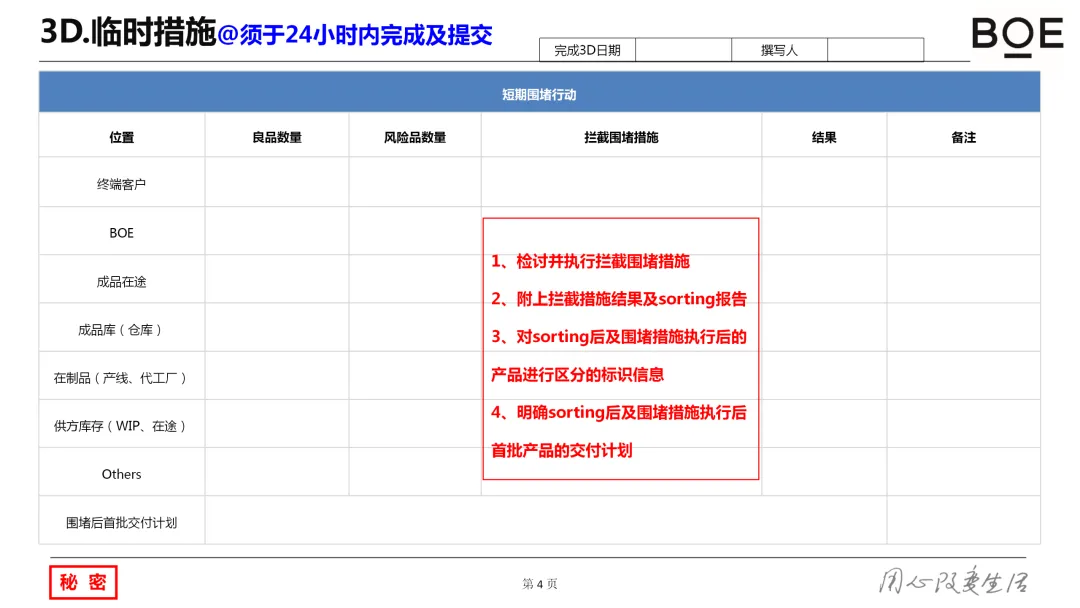Screen dimensions: 1080x608
Task: Click the 结果 cell for 成品库（仓库）
Action: [x=824, y=327]
